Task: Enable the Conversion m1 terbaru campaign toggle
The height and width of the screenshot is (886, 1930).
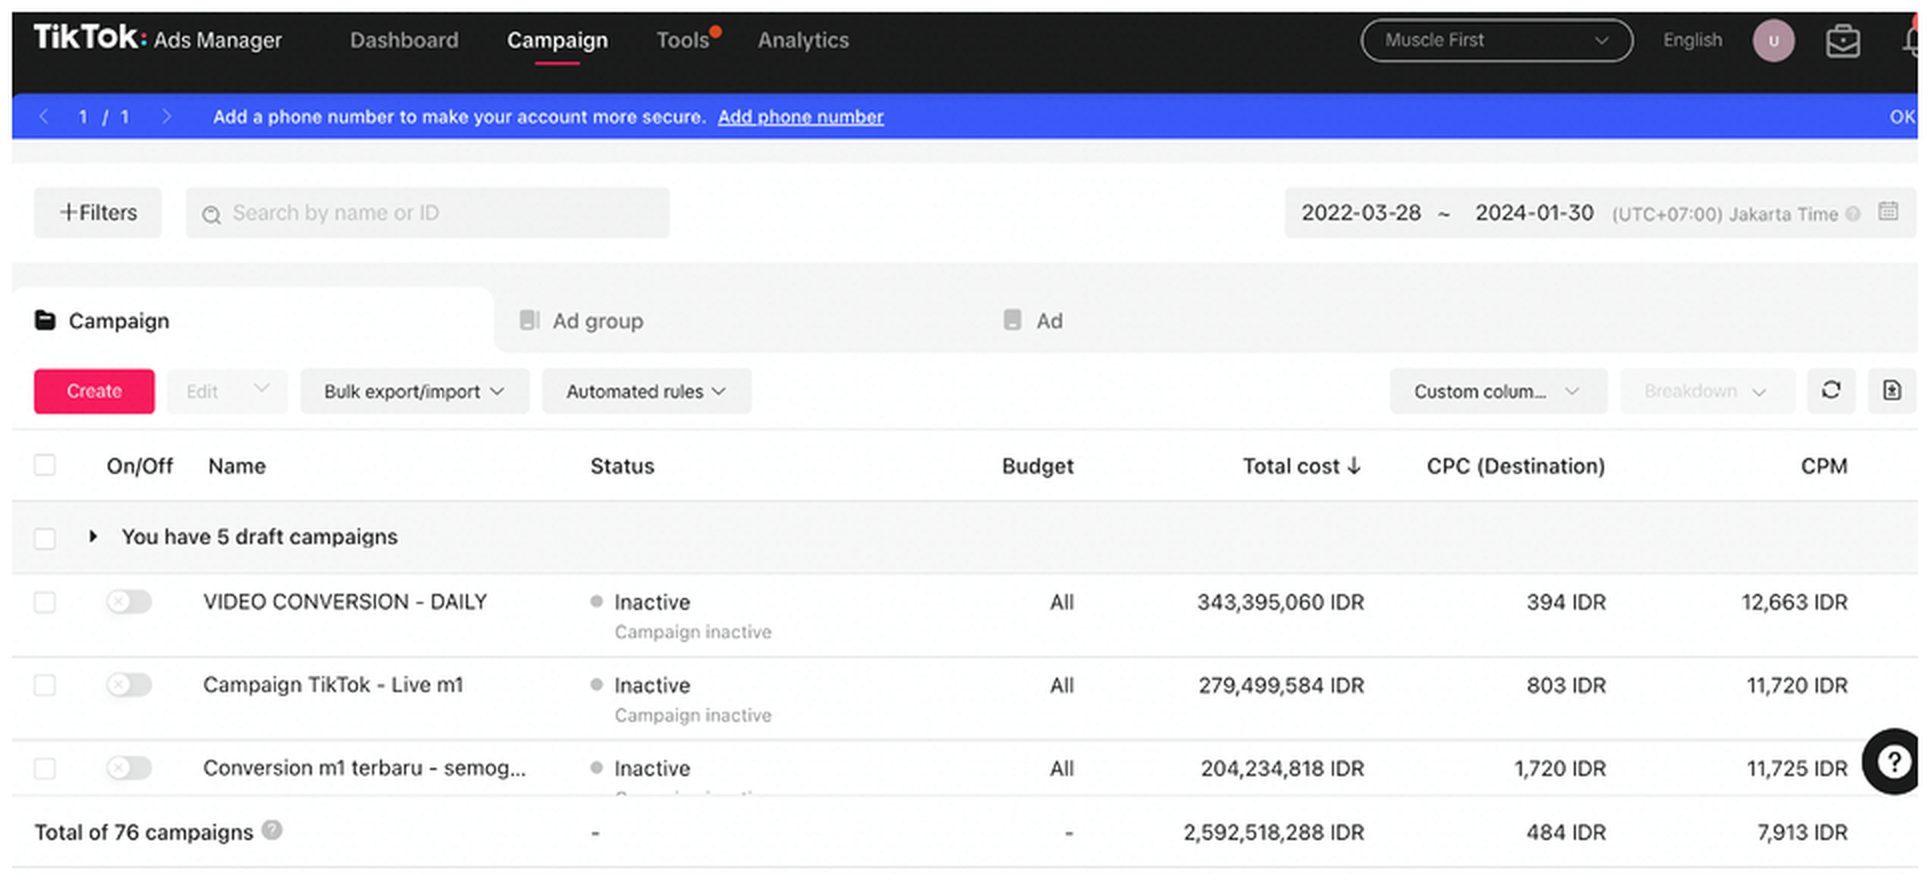Action: pyautogui.click(x=129, y=767)
